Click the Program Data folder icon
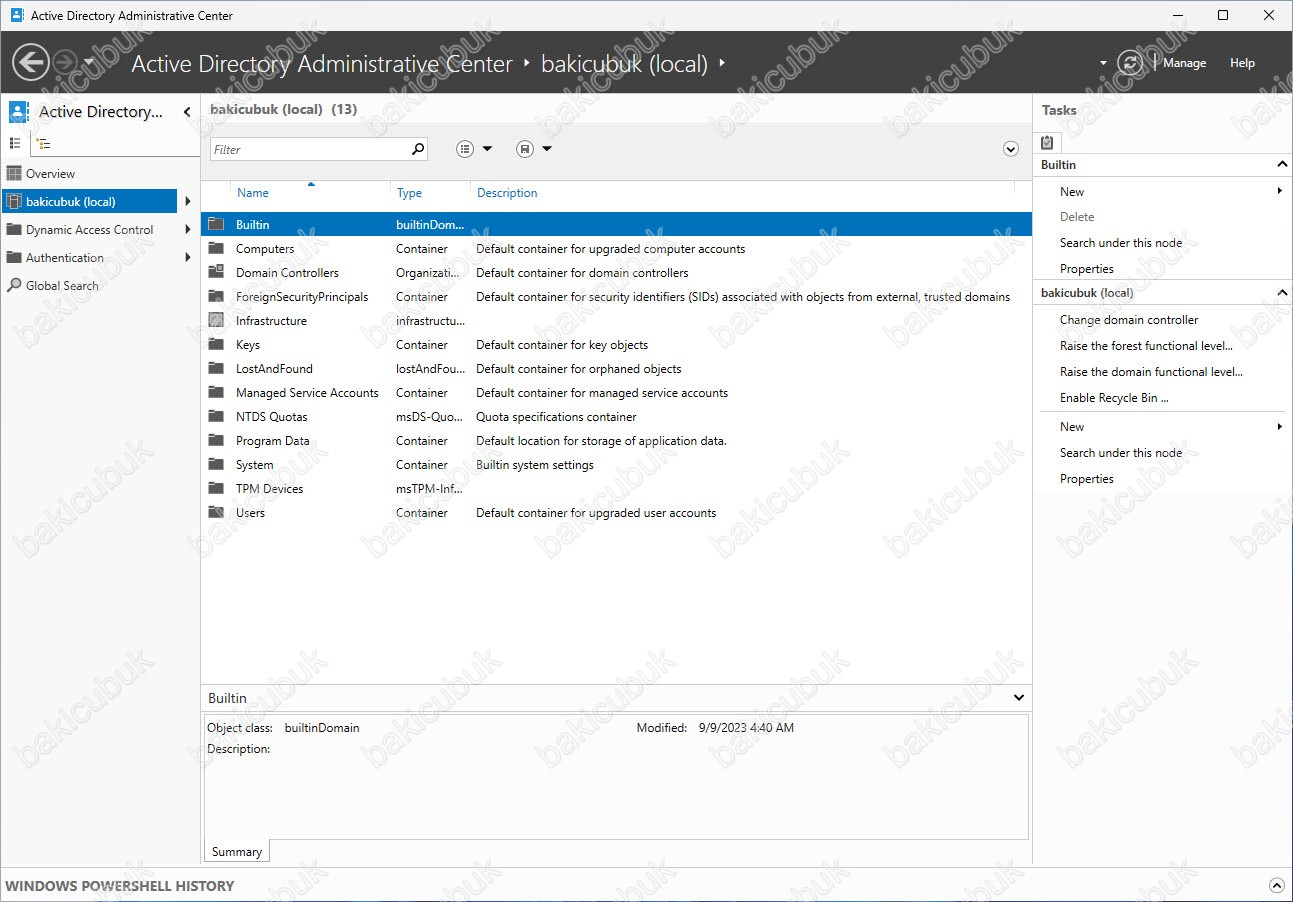Screen dimensions: 1293x902 click(x=216, y=441)
